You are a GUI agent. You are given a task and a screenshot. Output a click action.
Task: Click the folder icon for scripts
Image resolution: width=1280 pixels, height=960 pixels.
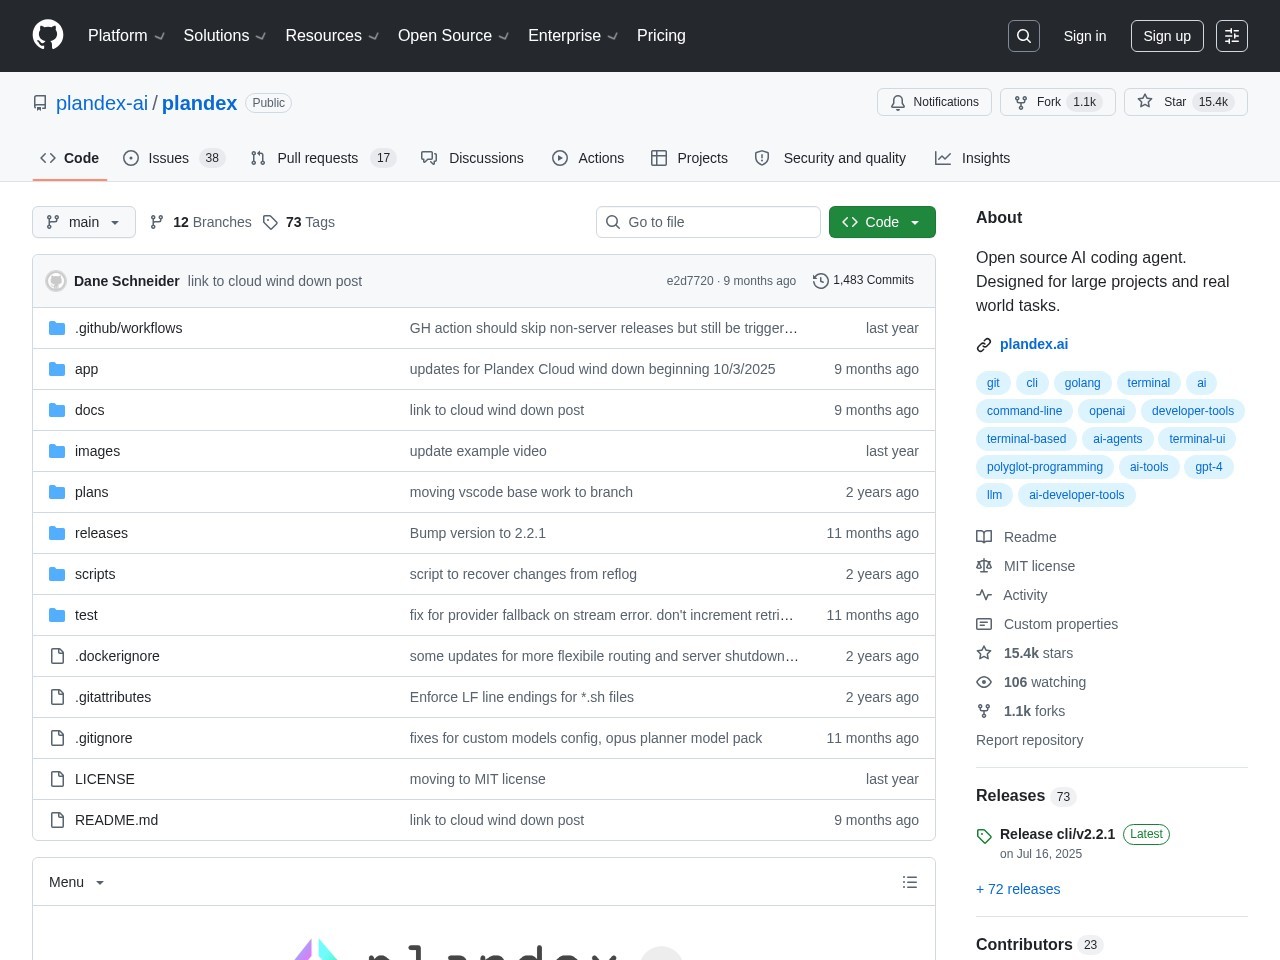tap(57, 574)
